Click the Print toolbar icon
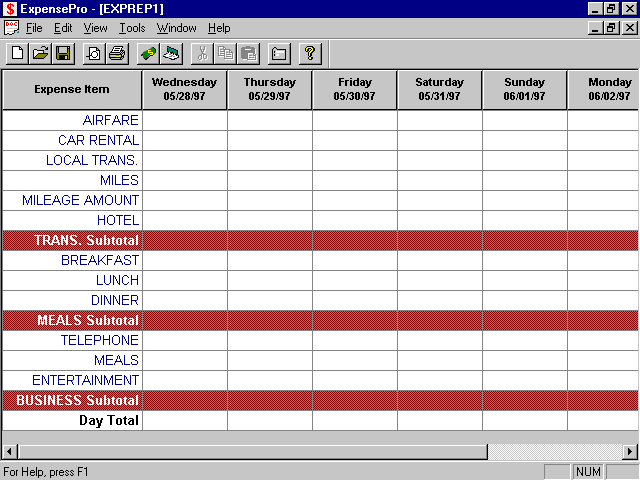This screenshot has height=480, width=640. 117,53
